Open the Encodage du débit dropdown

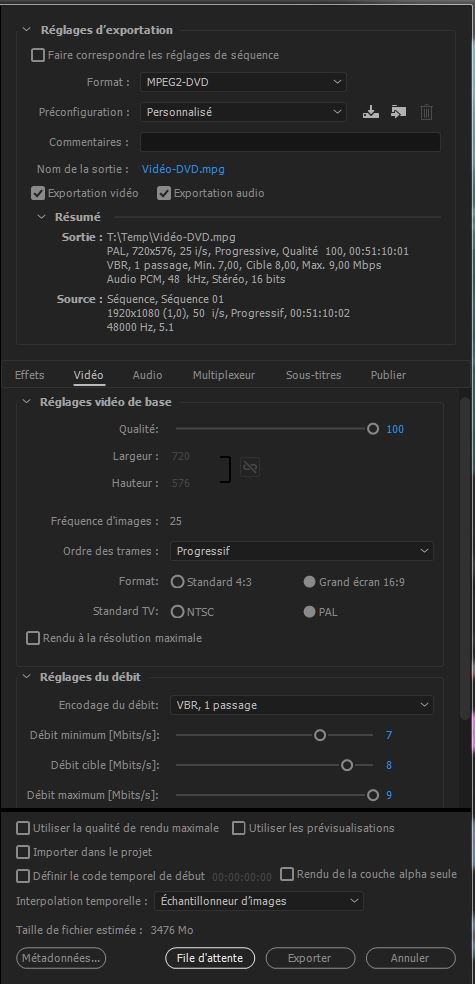tap(302, 705)
